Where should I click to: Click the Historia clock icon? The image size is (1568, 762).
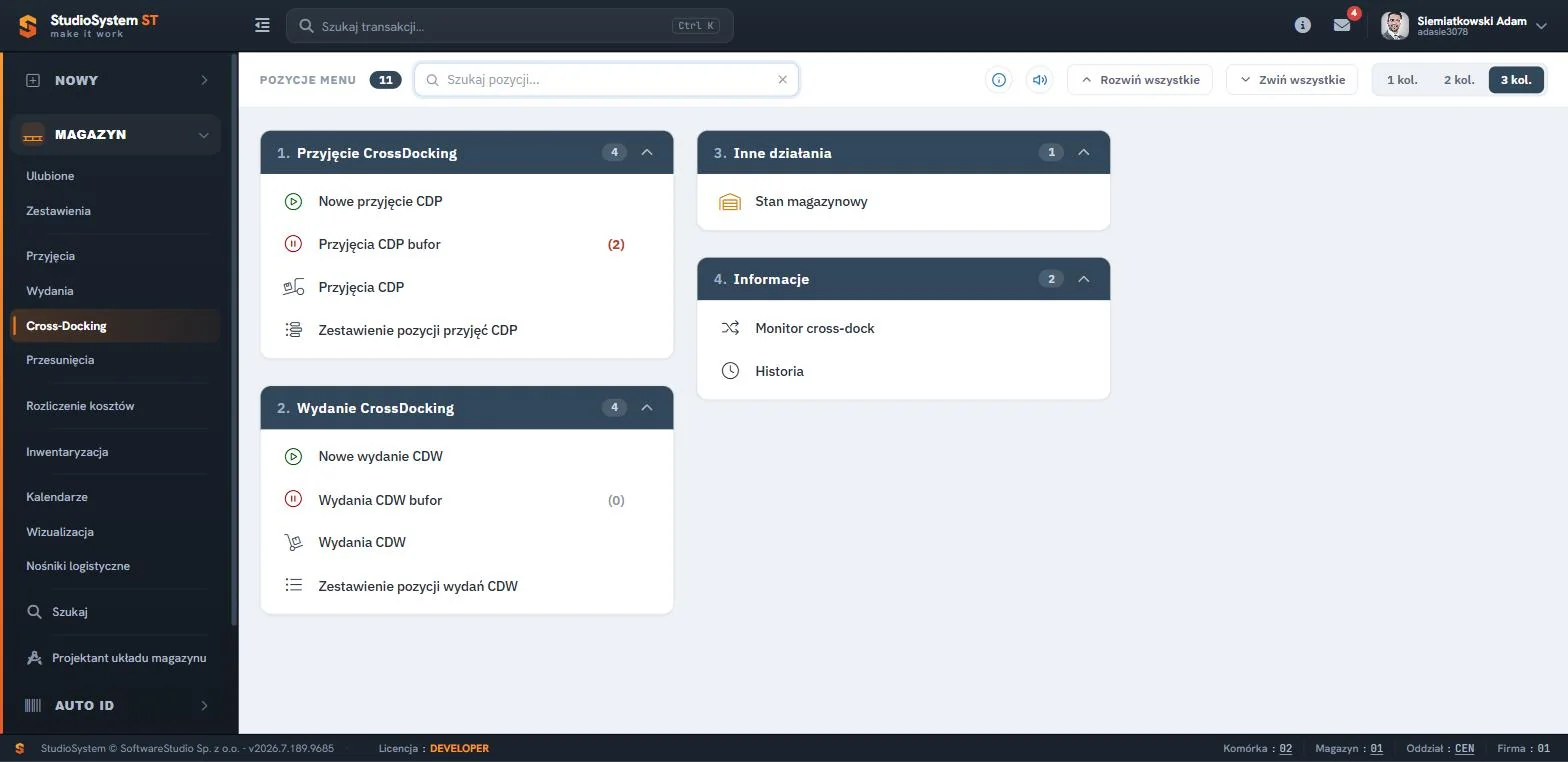(x=730, y=371)
